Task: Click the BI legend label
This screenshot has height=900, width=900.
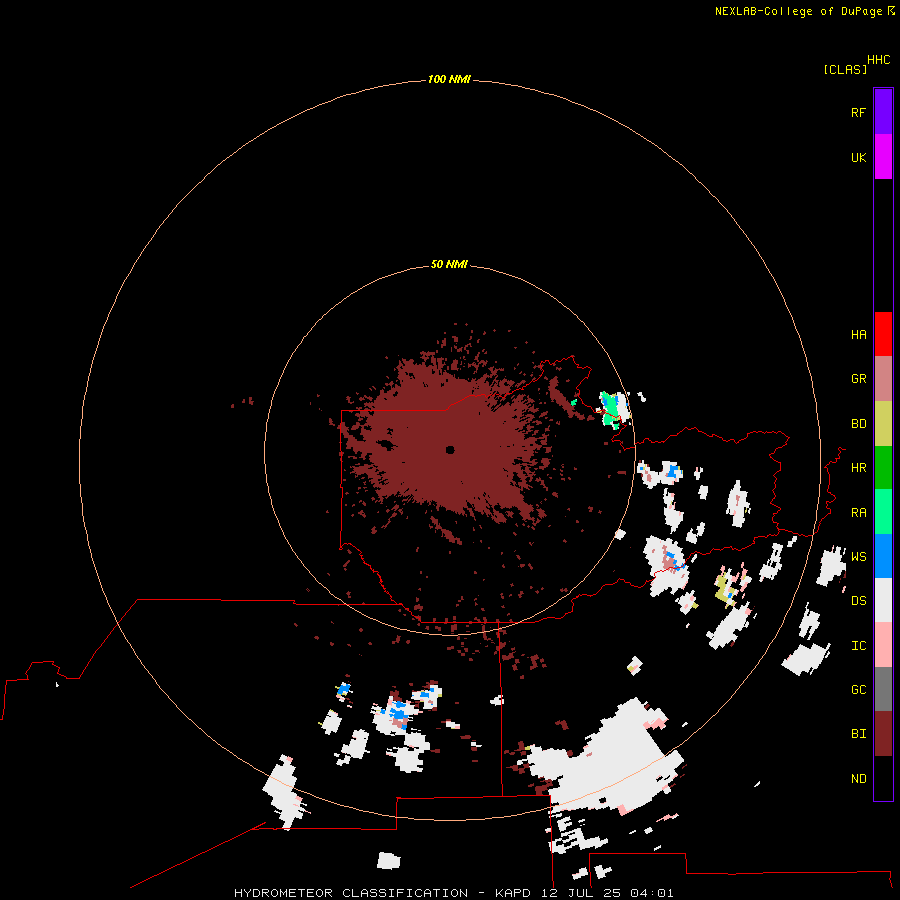Action: (x=858, y=734)
